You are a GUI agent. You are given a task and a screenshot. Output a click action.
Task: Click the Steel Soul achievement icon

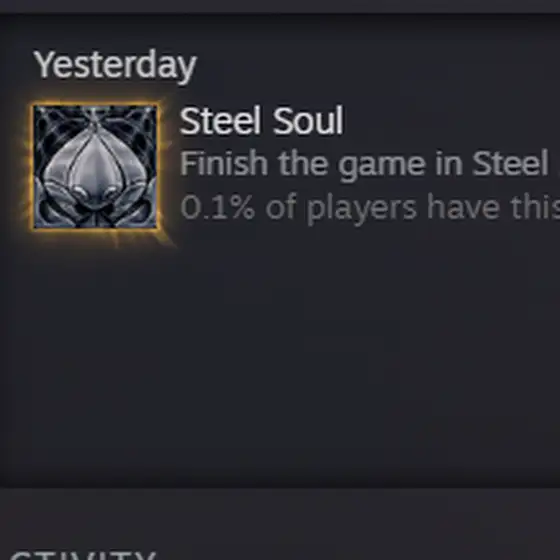coord(95,167)
